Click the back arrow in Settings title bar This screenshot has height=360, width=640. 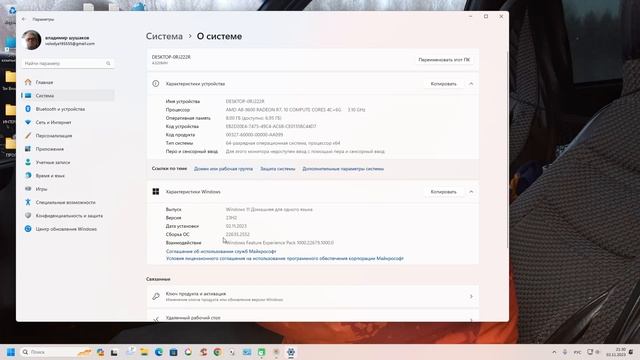pyautogui.click(x=24, y=19)
